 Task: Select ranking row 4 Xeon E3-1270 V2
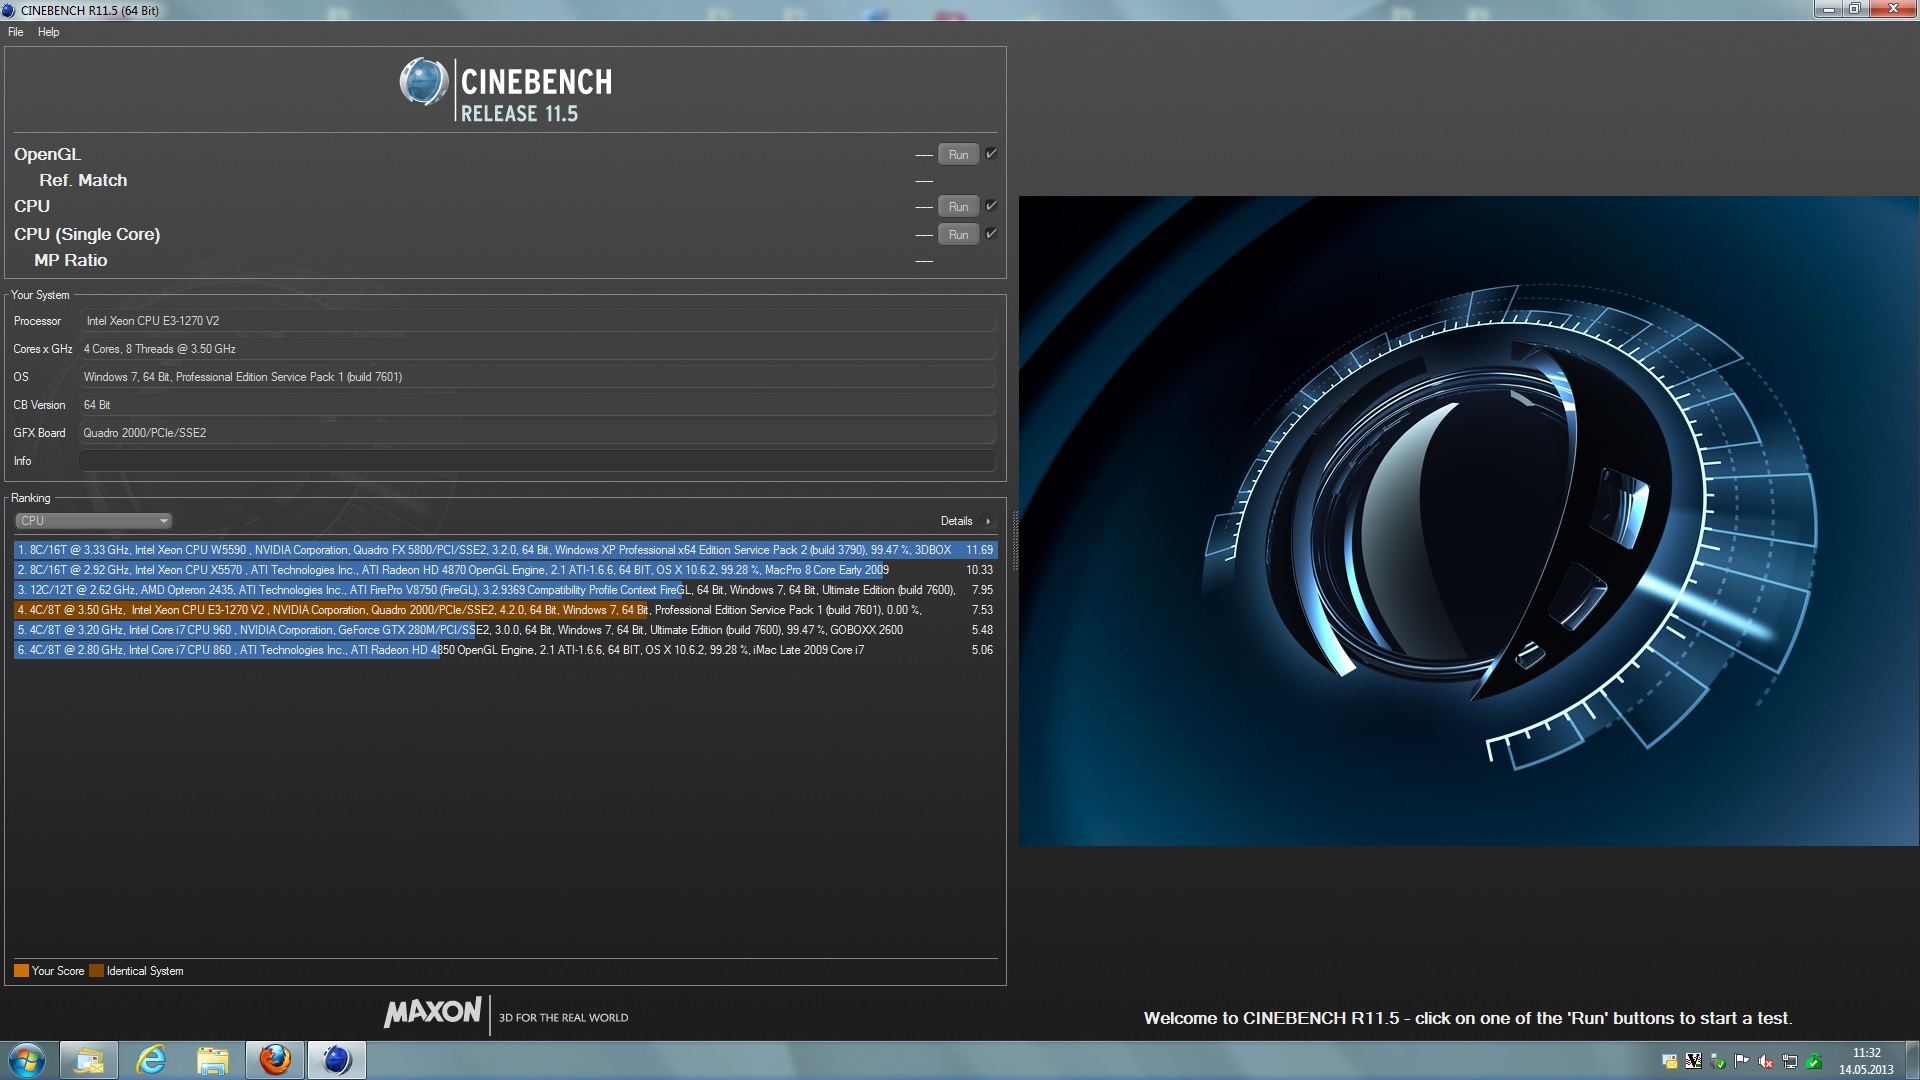click(505, 610)
